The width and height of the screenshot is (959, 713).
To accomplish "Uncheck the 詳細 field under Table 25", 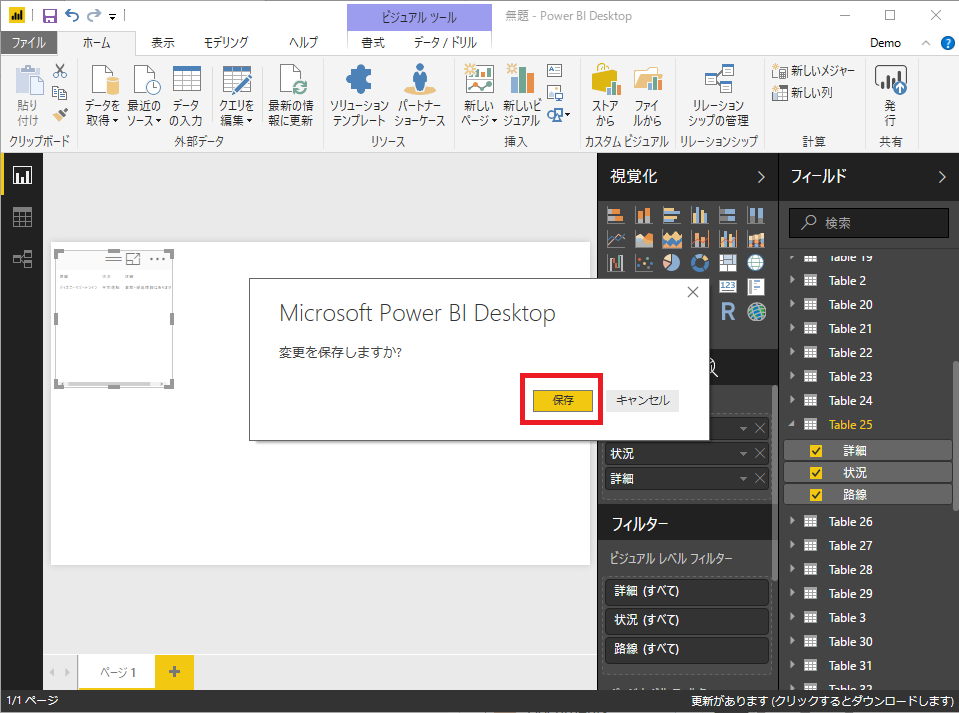I will pos(815,451).
